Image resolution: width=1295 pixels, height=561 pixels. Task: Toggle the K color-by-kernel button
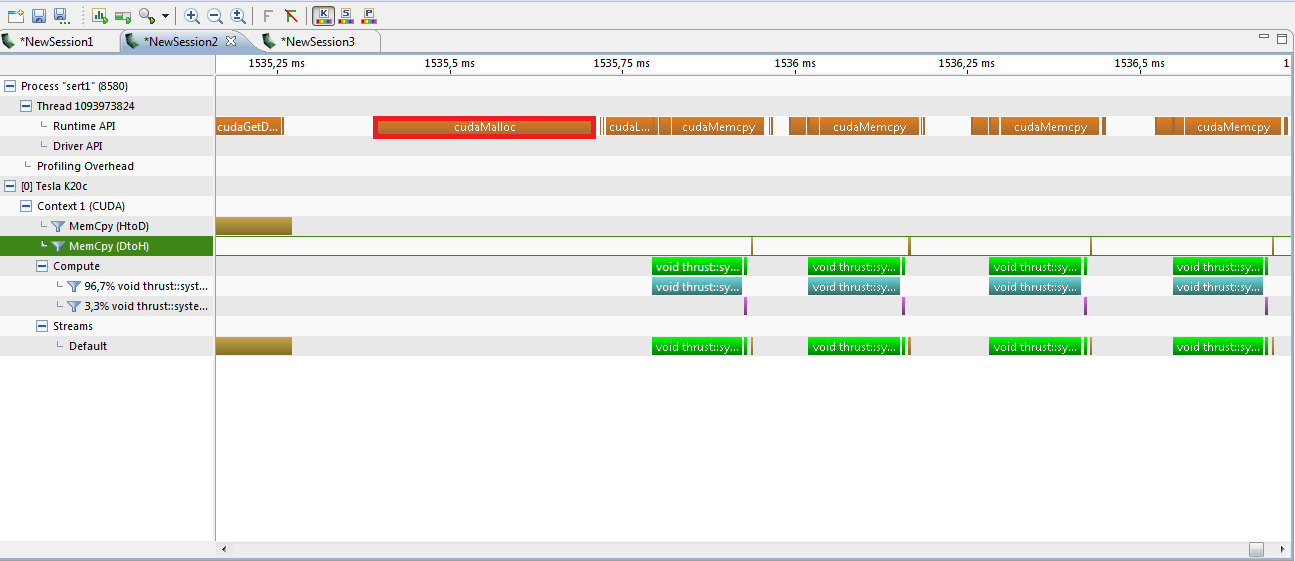coord(323,16)
